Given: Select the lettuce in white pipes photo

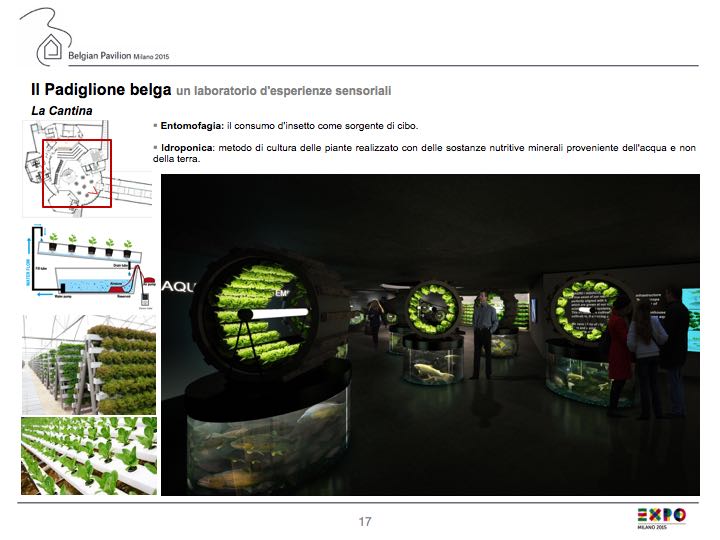Looking at the screenshot, I should point(88,455).
